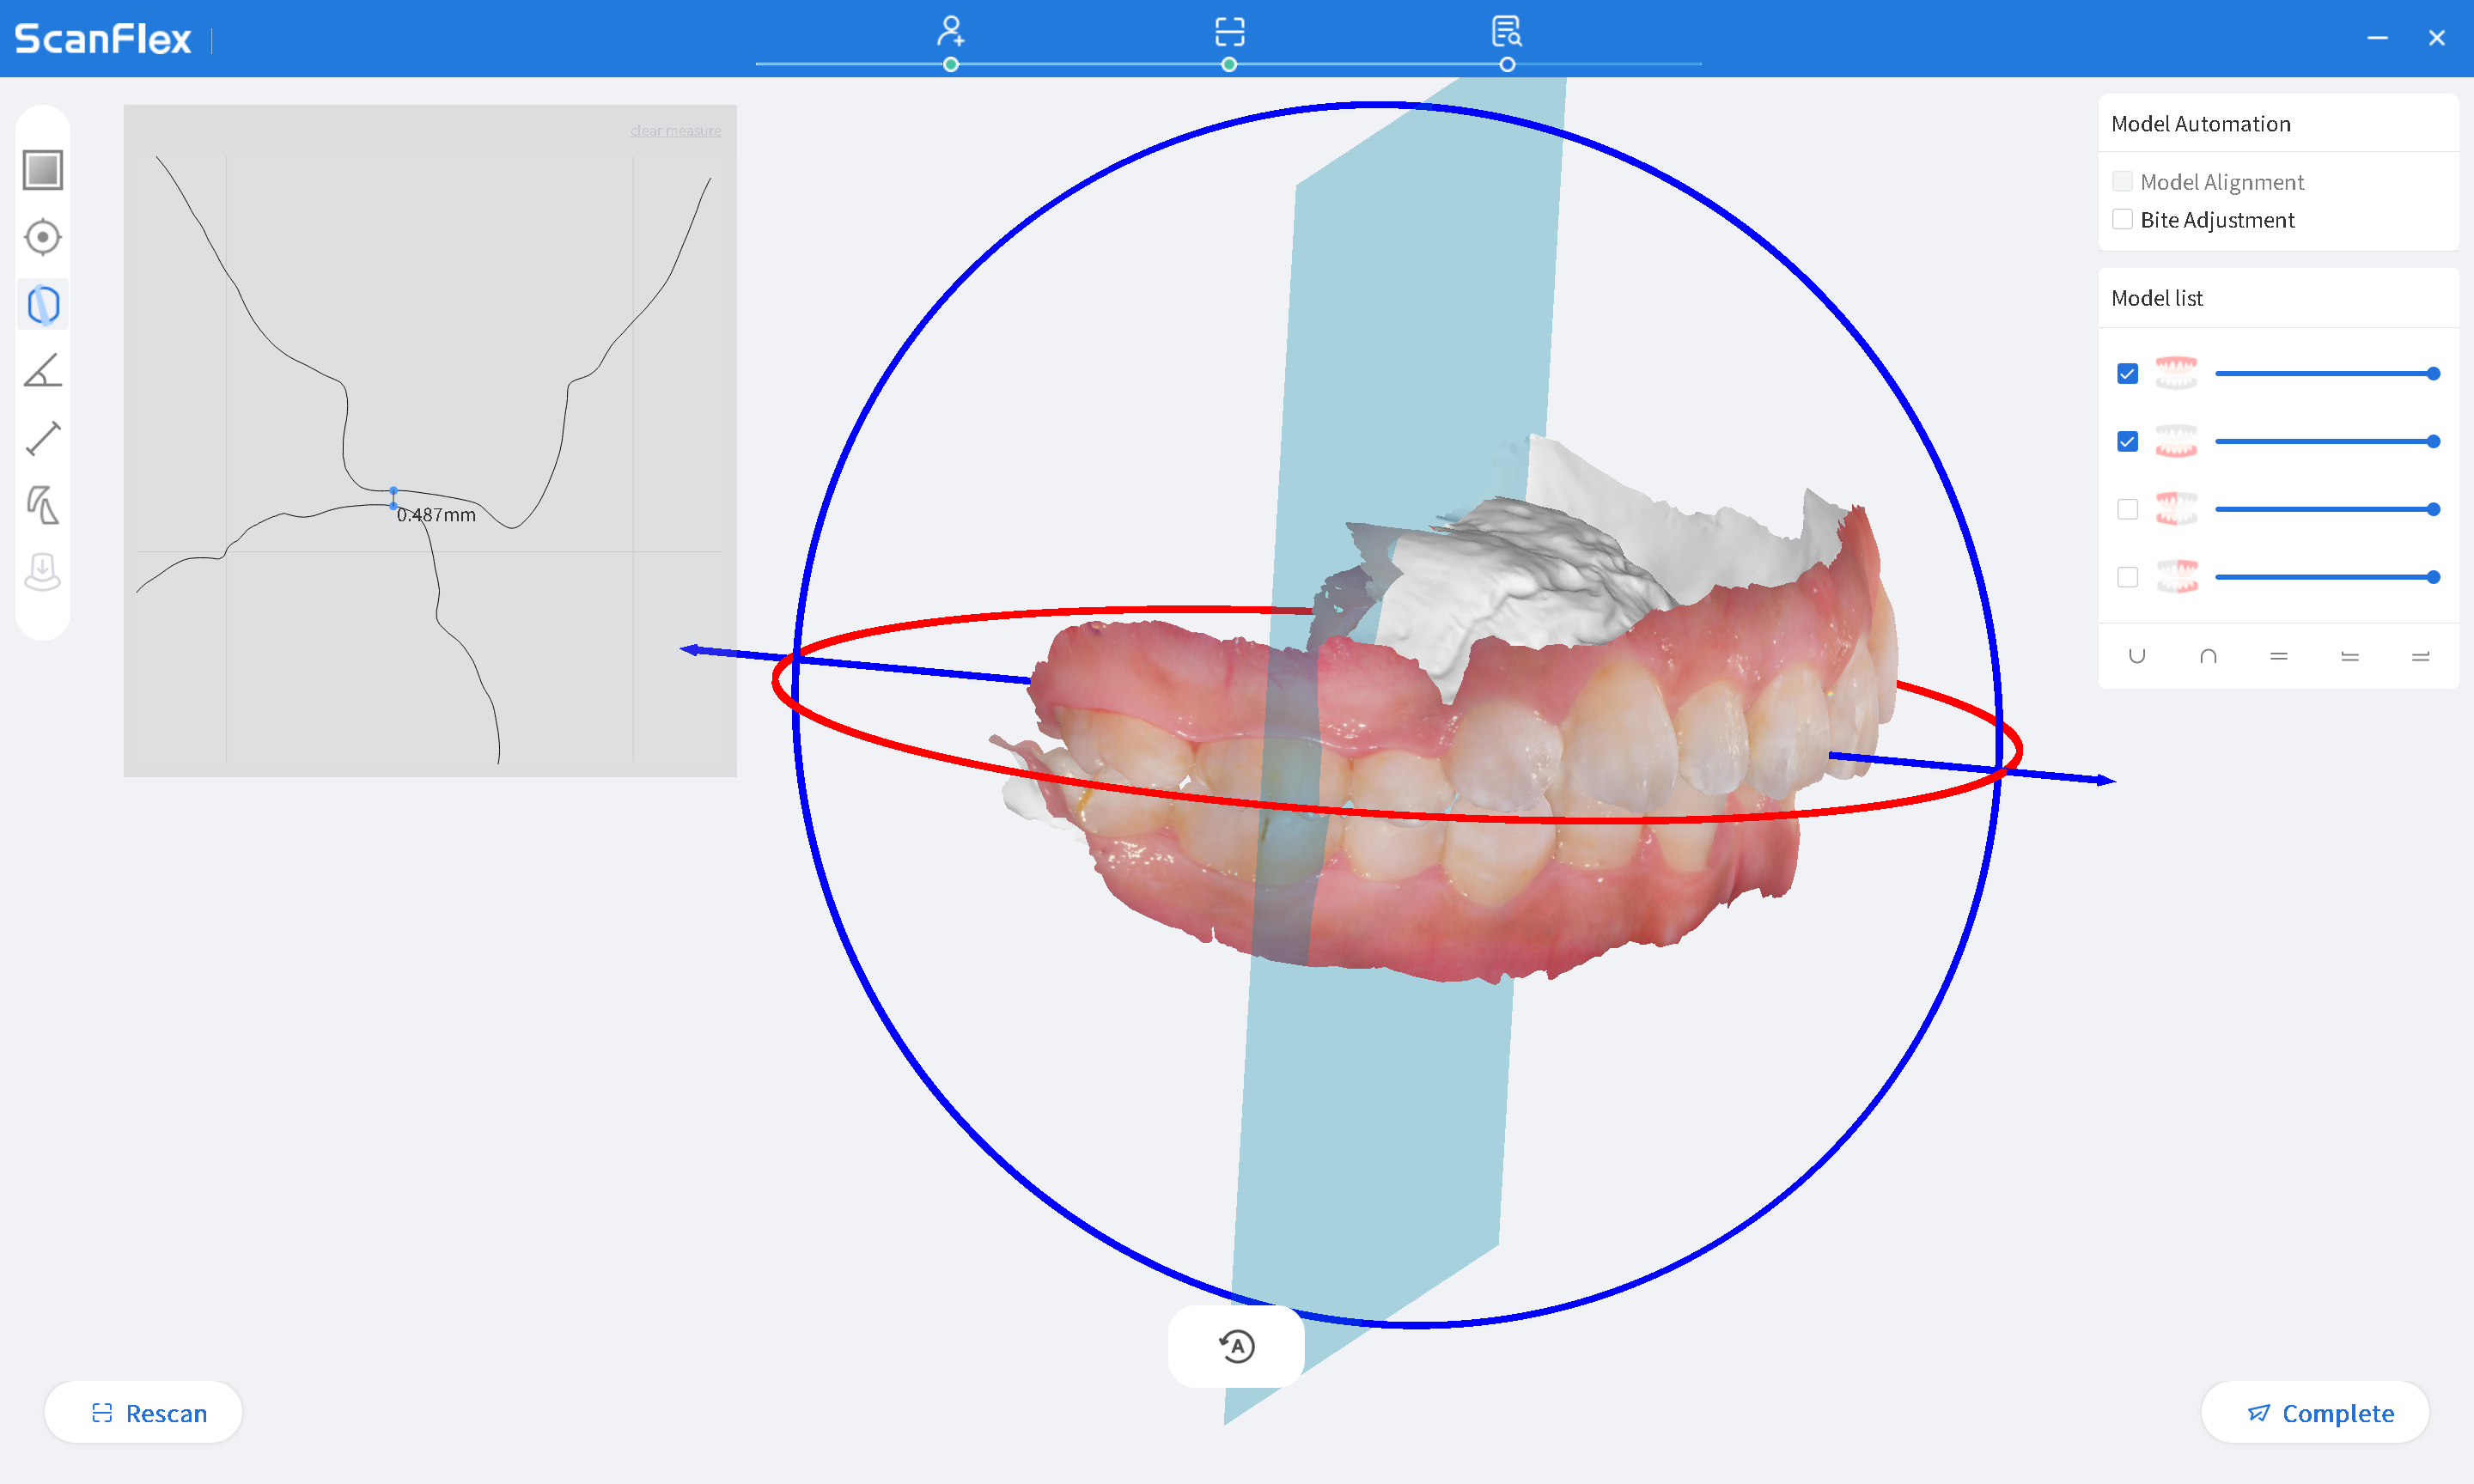
Task: Go to the patient info step
Action: pyautogui.click(x=950, y=32)
